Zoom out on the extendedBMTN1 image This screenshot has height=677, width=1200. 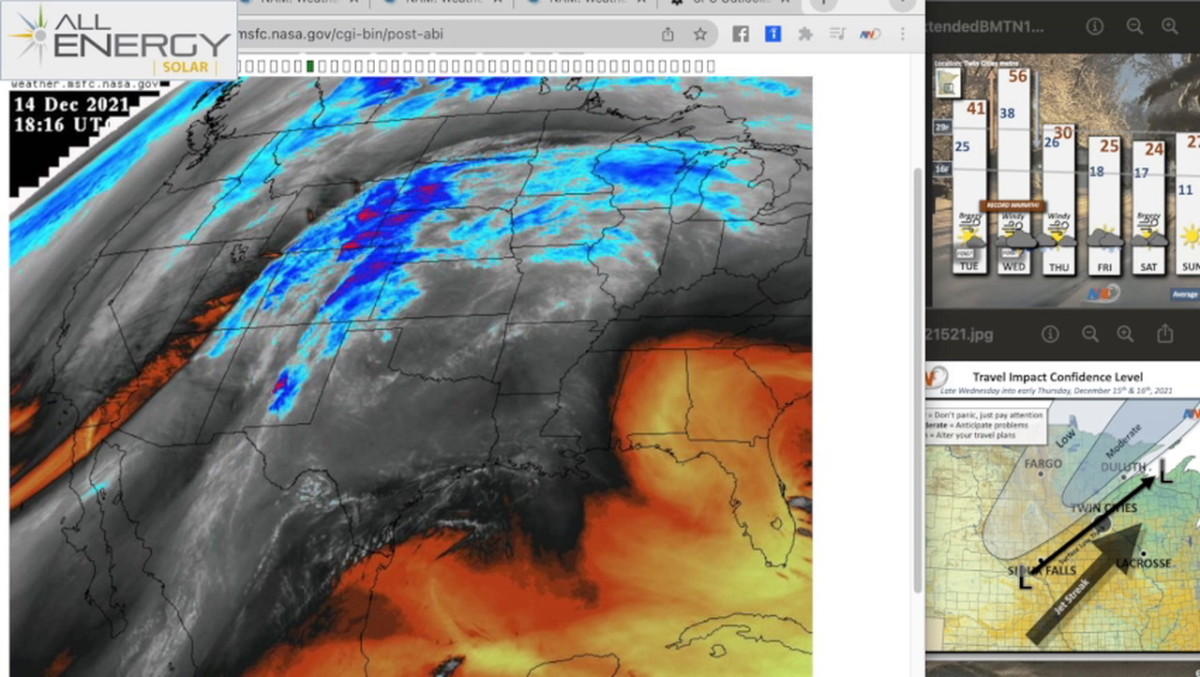click(1134, 27)
